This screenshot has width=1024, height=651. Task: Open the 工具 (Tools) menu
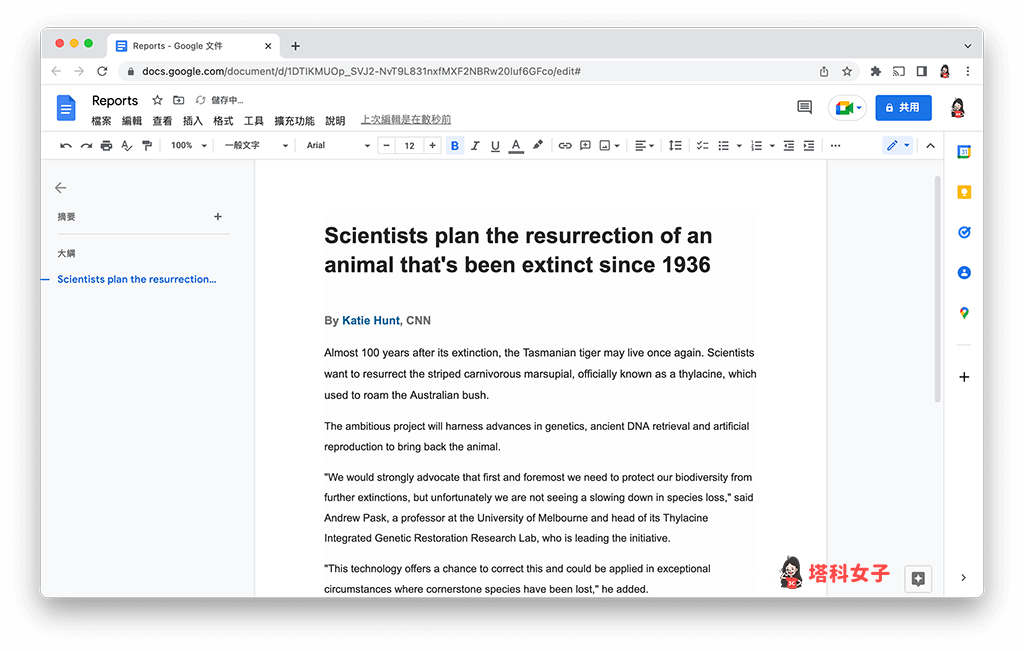(253, 121)
